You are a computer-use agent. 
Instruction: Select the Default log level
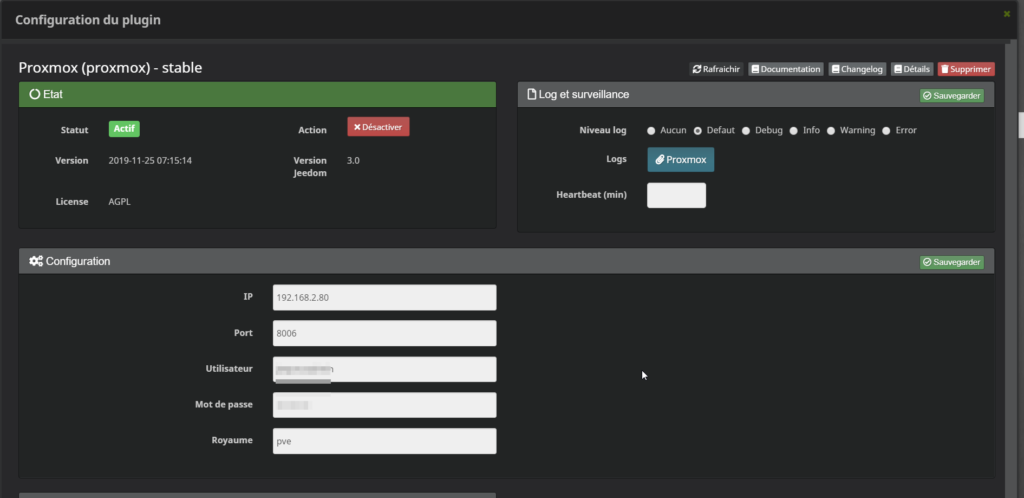(697, 131)
